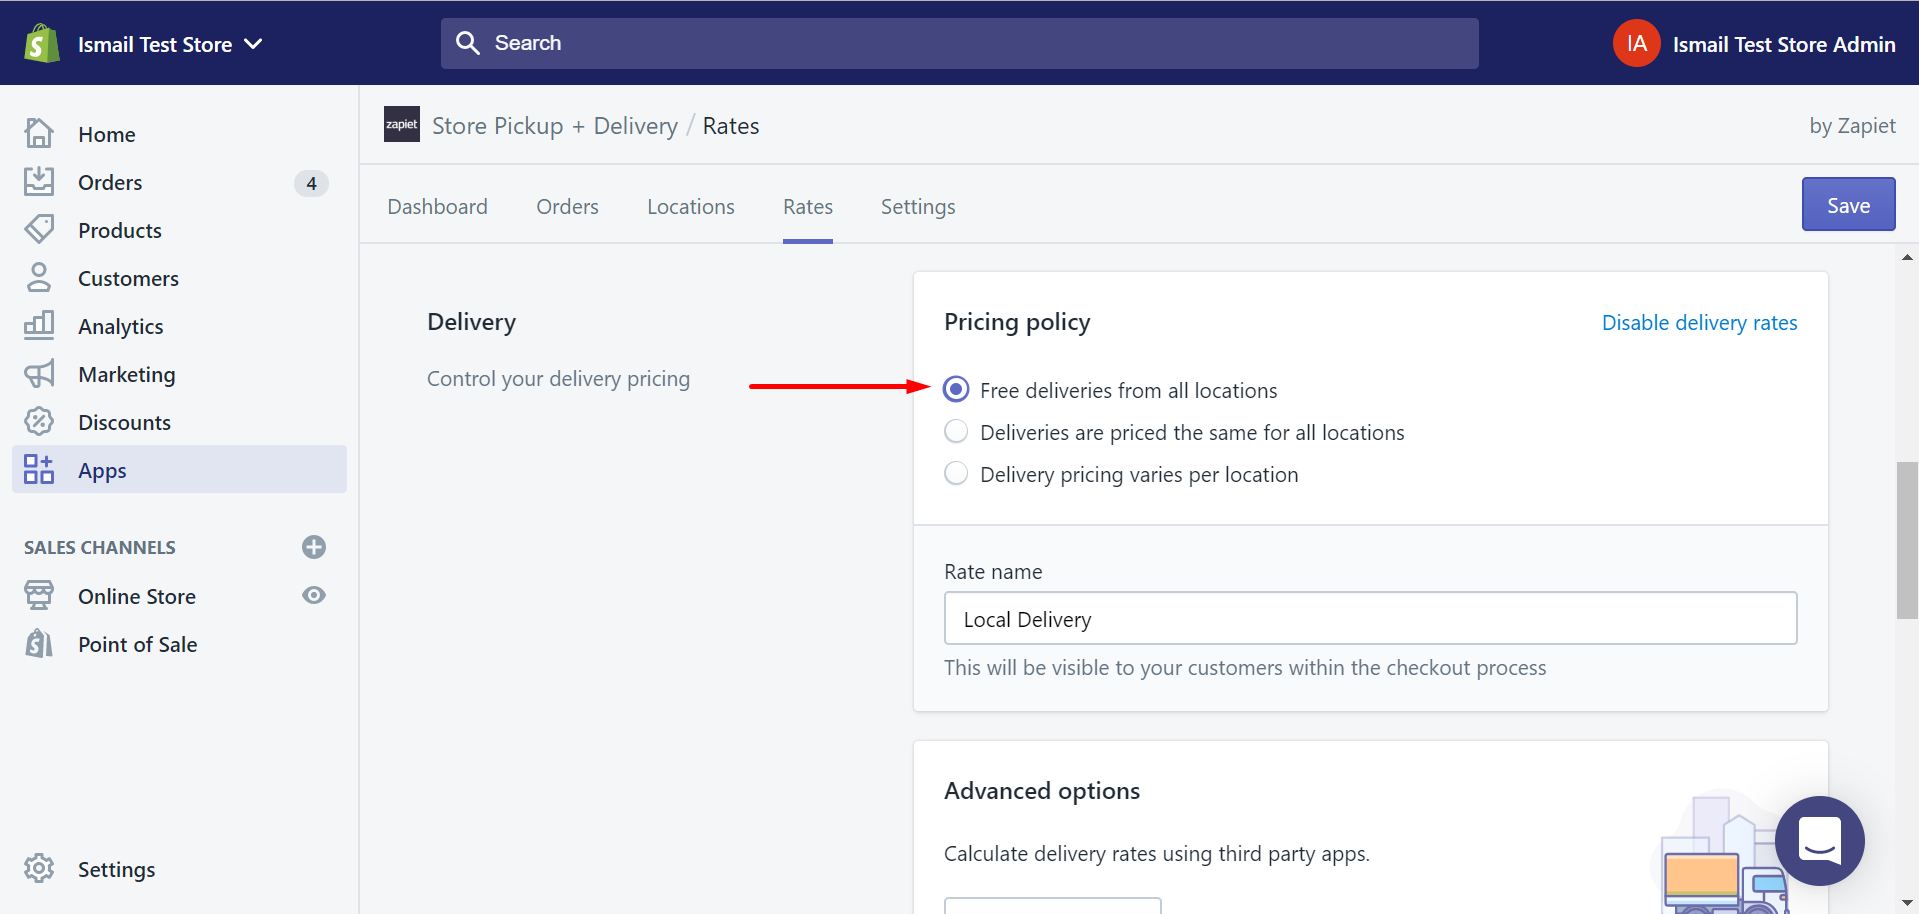Viewport: 1919px width, 914px height.
Task: Click the Shopify bag logo
Action: coord(41,44)
